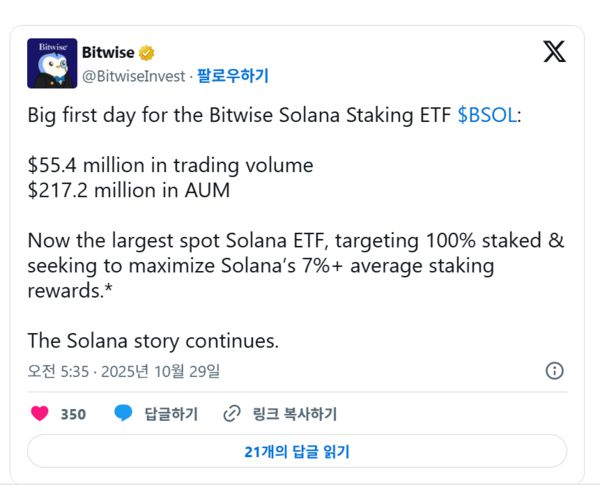Screen dimensions: 600x485
Task: Click the gold verified badge beside Bitwise
Action: tap(146, 52)
